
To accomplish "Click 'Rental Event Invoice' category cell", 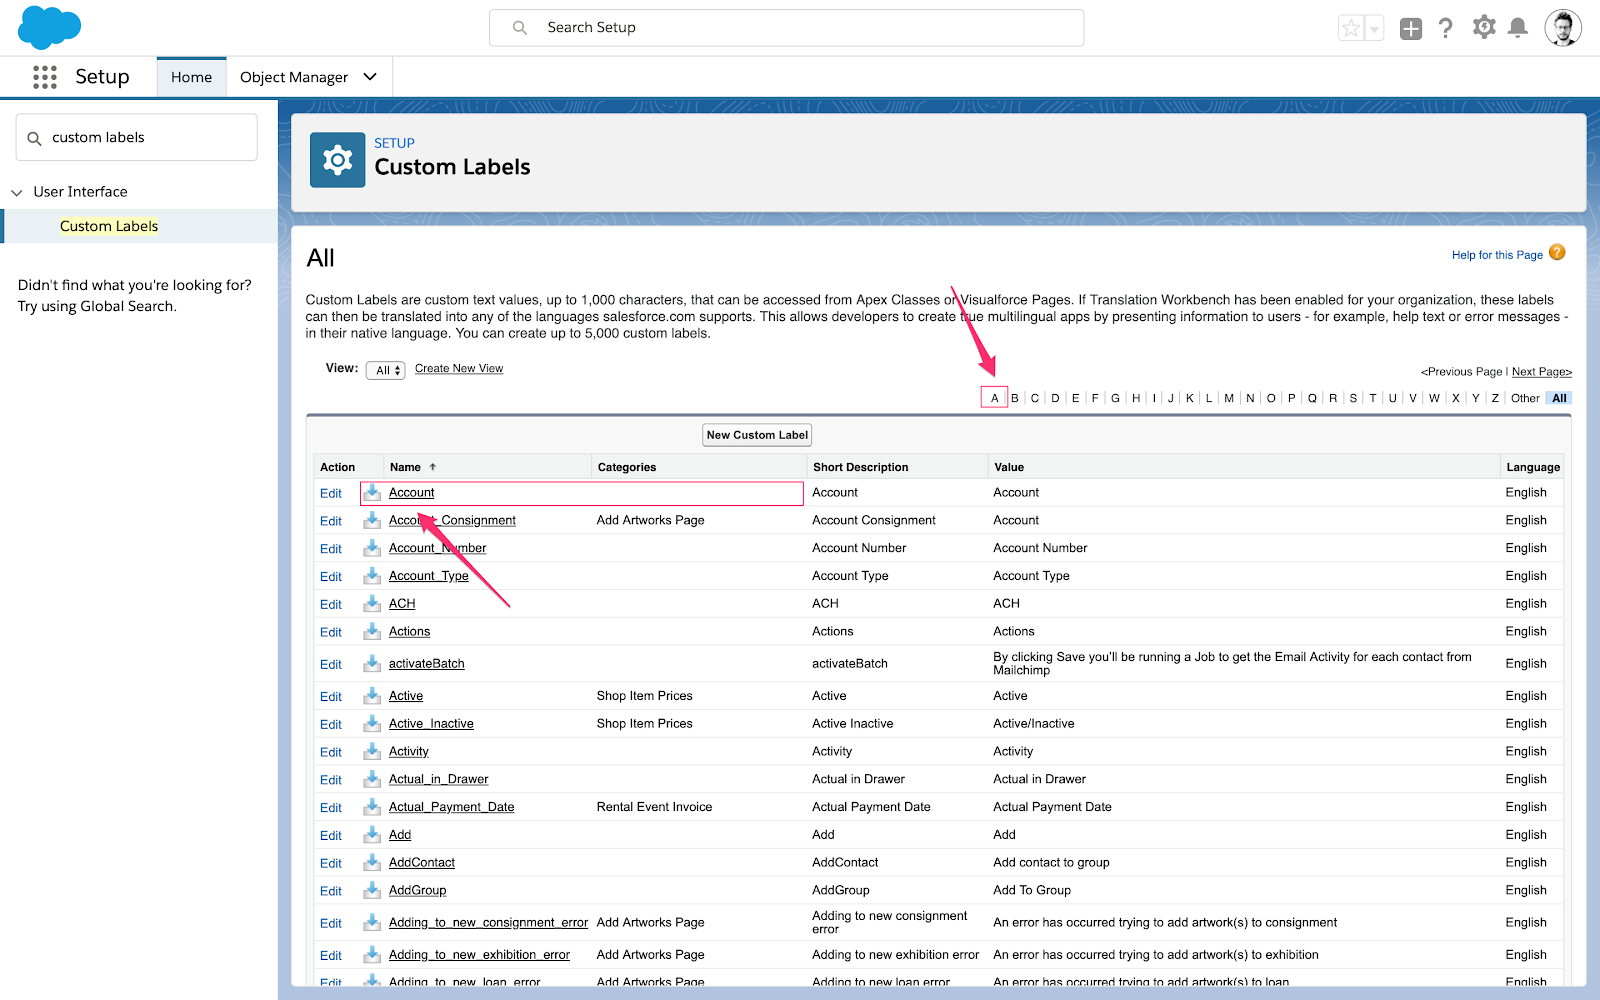I will [x=655, y=807].
